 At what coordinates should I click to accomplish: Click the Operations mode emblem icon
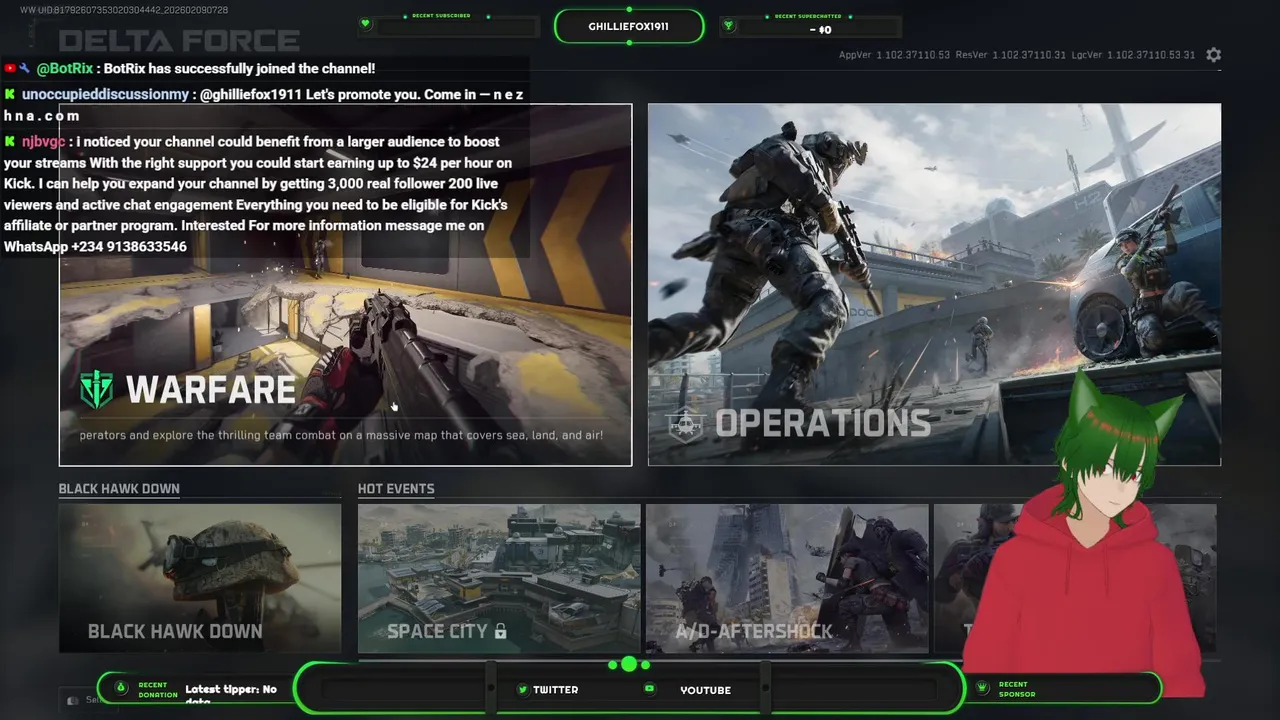(686, 424)
